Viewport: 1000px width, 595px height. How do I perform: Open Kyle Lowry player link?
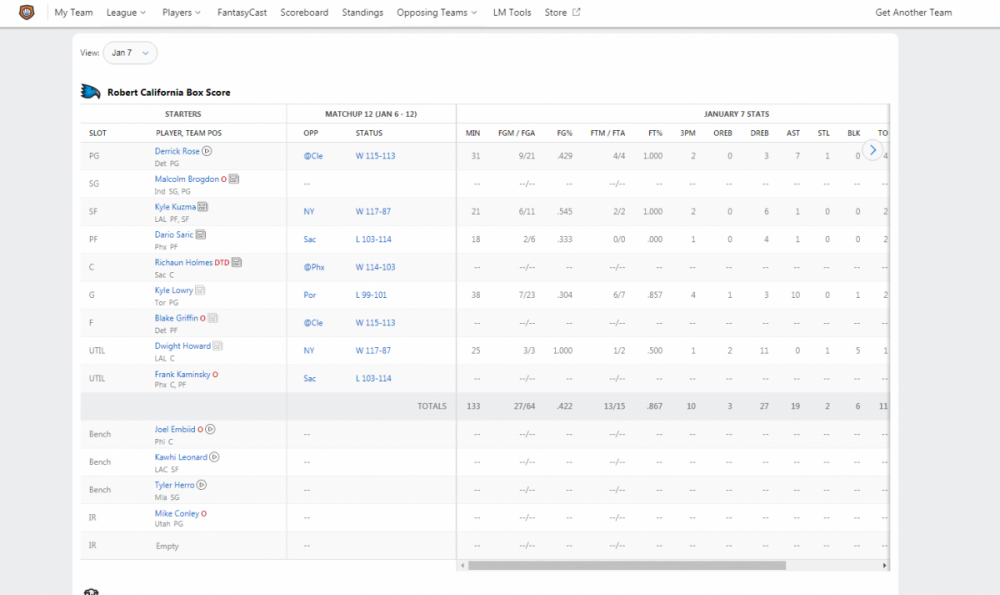(174, 290)
